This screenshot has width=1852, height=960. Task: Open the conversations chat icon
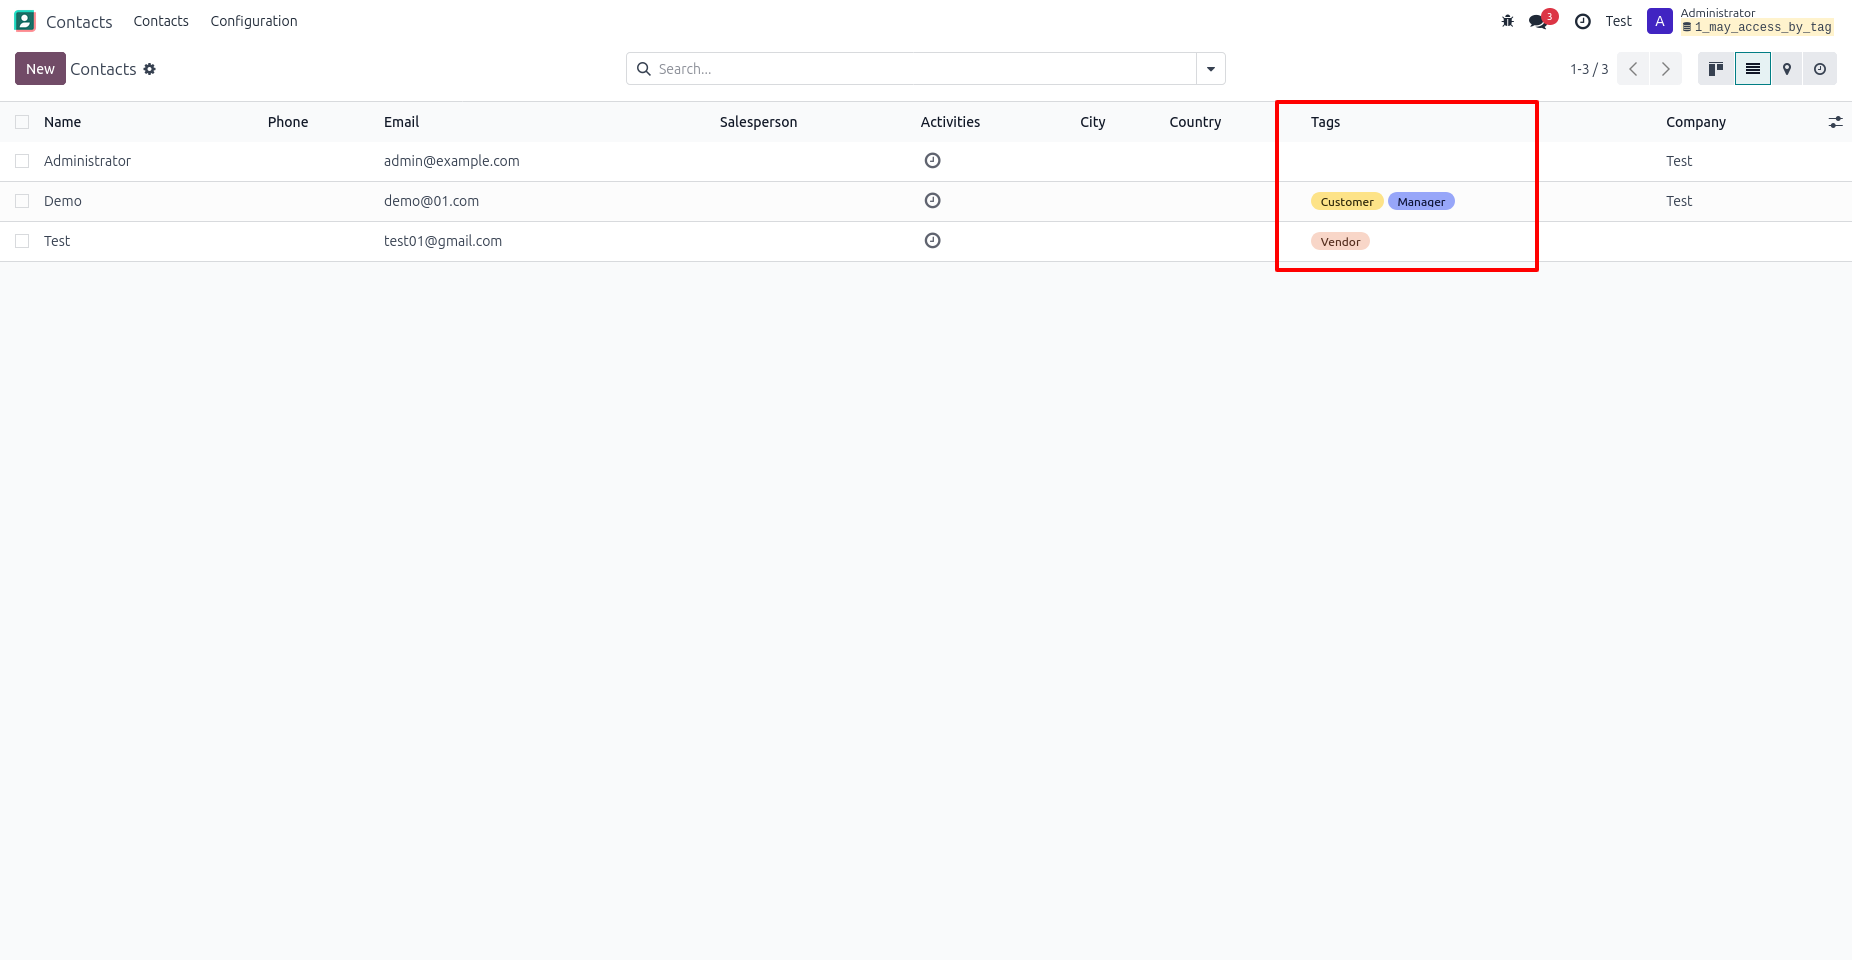point(1538,21)
